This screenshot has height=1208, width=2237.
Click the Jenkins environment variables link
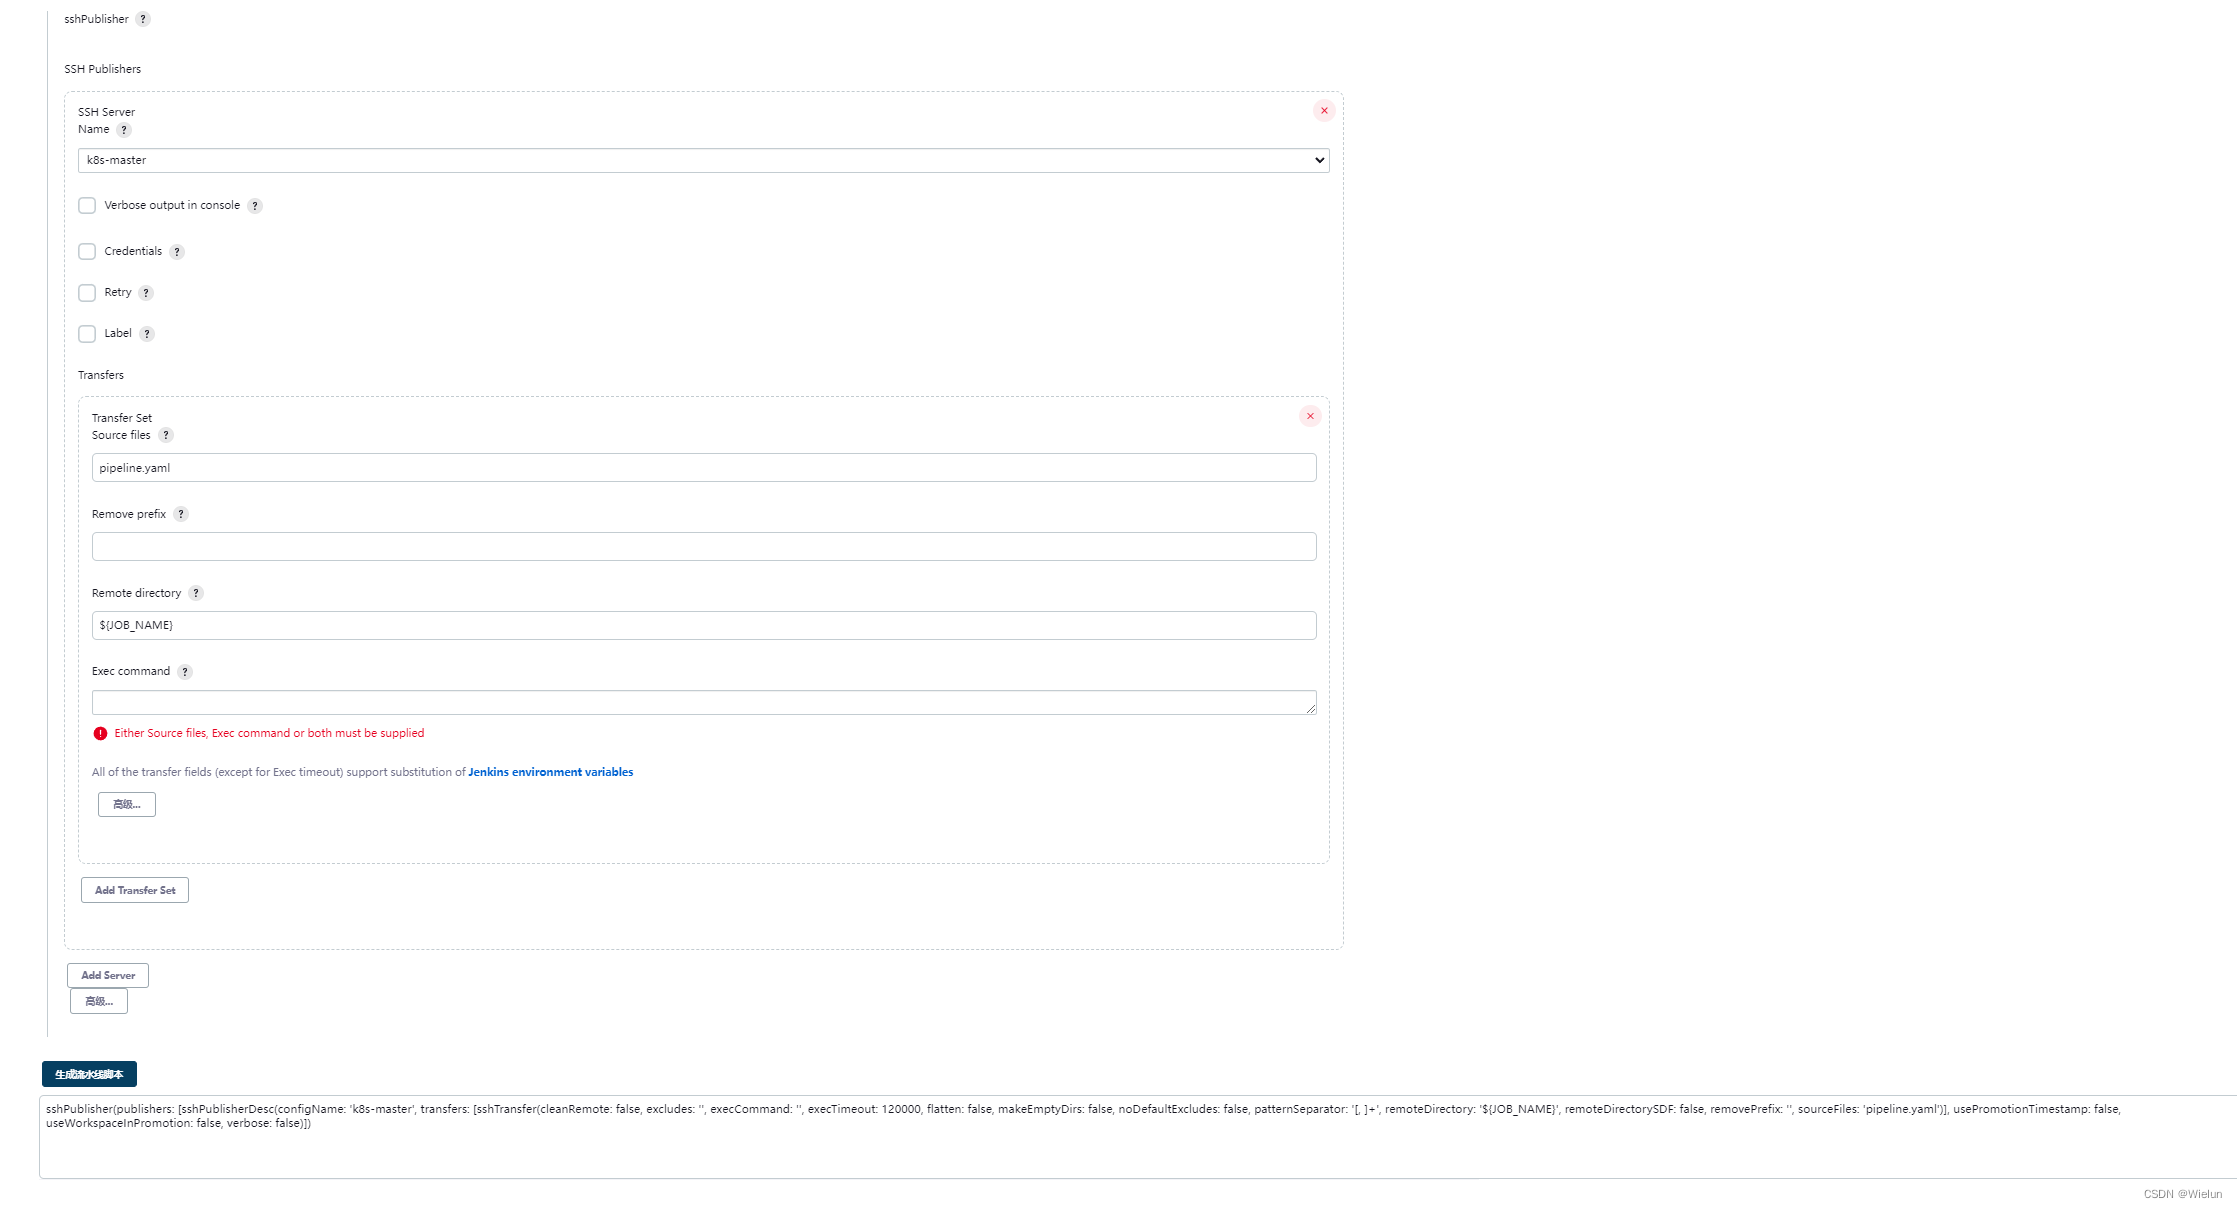pos(550,771)
